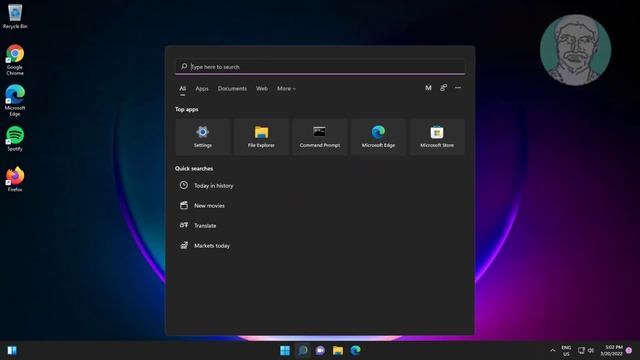Click the search magnifier icon in search box
640x360 pixels.
tap(184, 66)
